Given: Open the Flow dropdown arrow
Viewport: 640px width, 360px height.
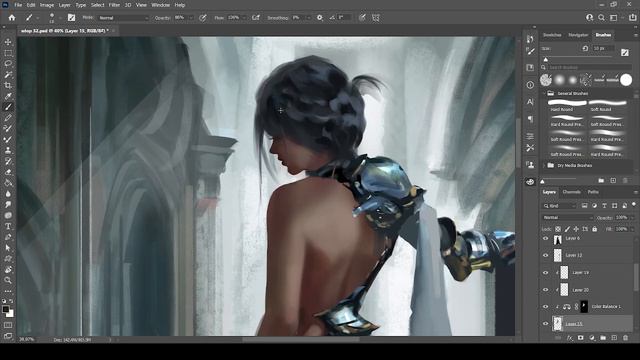Looking at the screenshot, I should click(x=244, y=18).
